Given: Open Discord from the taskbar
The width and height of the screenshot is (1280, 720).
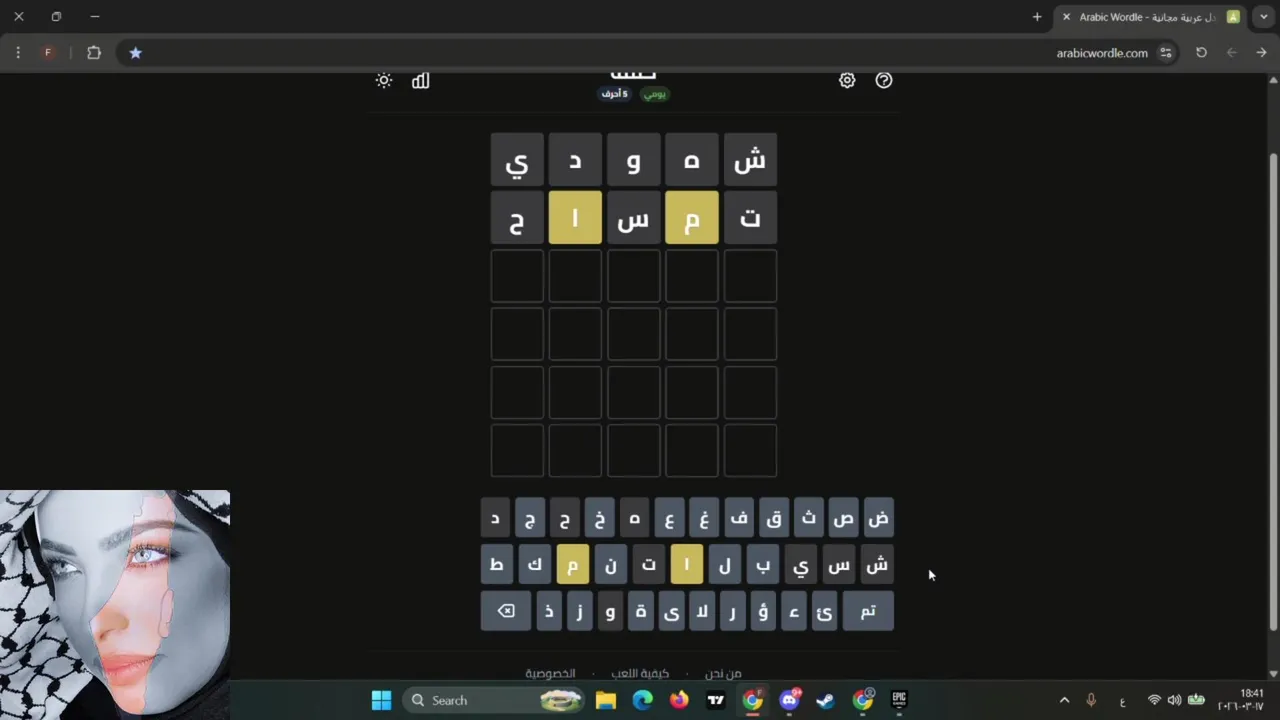Looking at the screenshot, I should point(789,700).
